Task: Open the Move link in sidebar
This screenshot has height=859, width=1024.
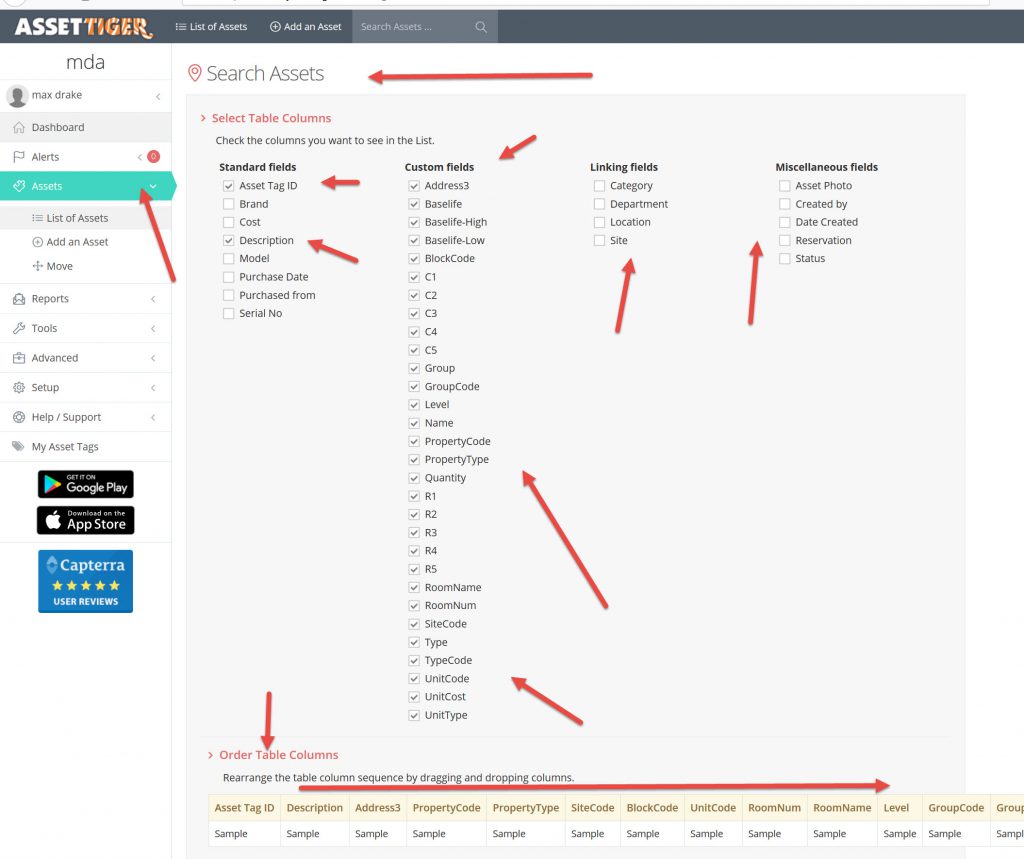Action: click(x=59, y=267)
